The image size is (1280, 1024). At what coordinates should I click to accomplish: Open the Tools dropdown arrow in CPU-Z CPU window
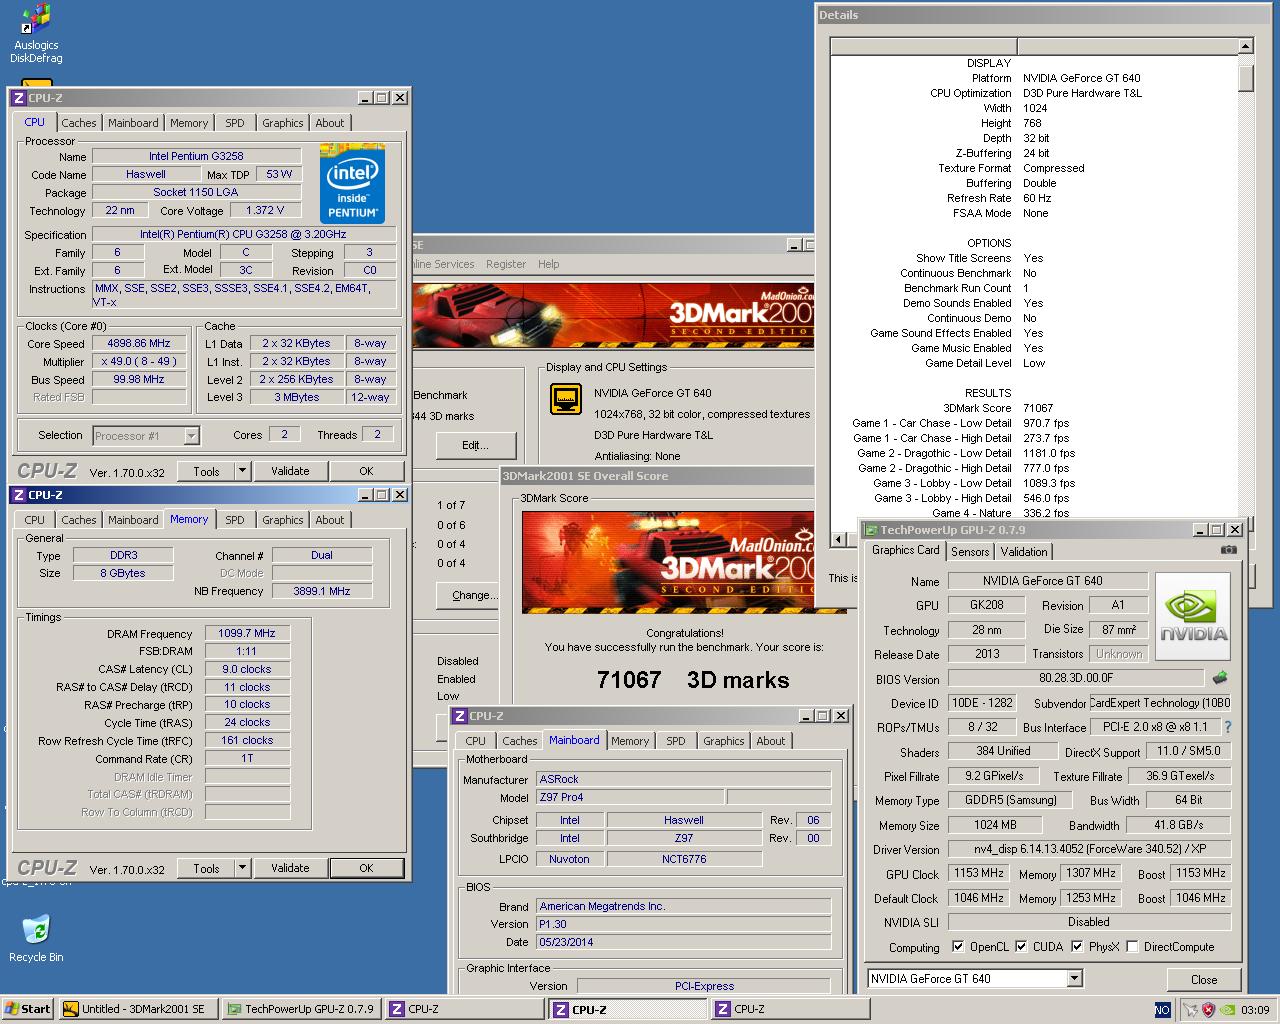click(241, 470)
